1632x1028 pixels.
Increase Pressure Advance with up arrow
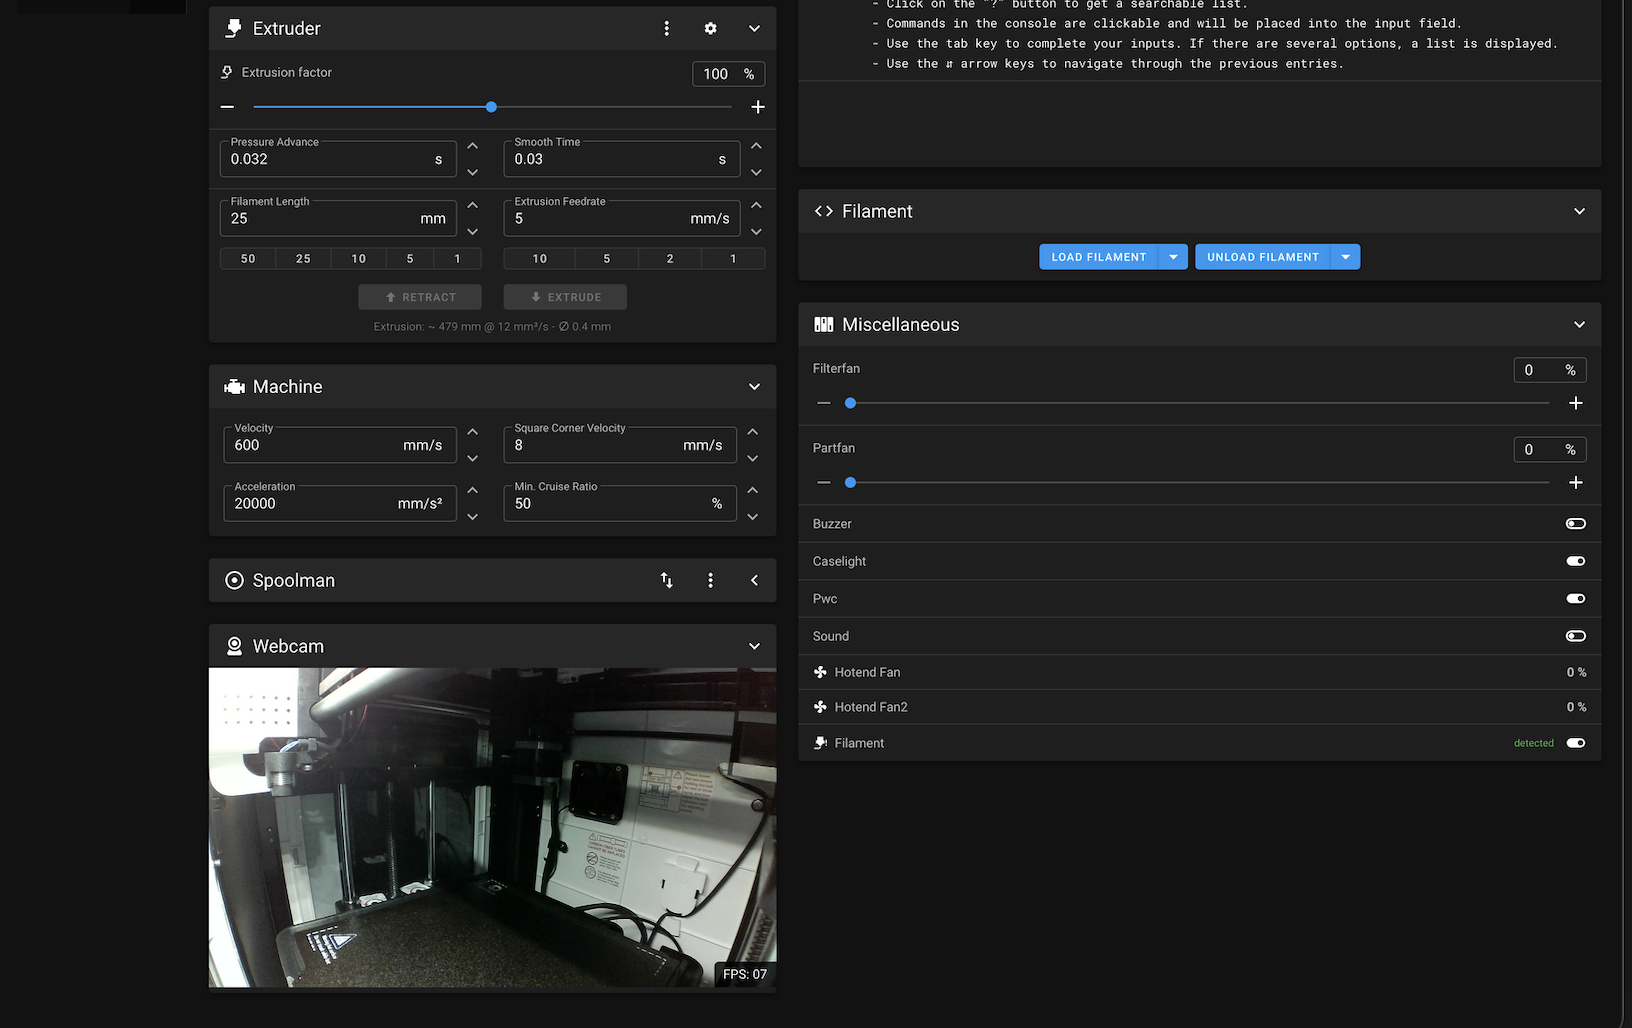[473, 146]
